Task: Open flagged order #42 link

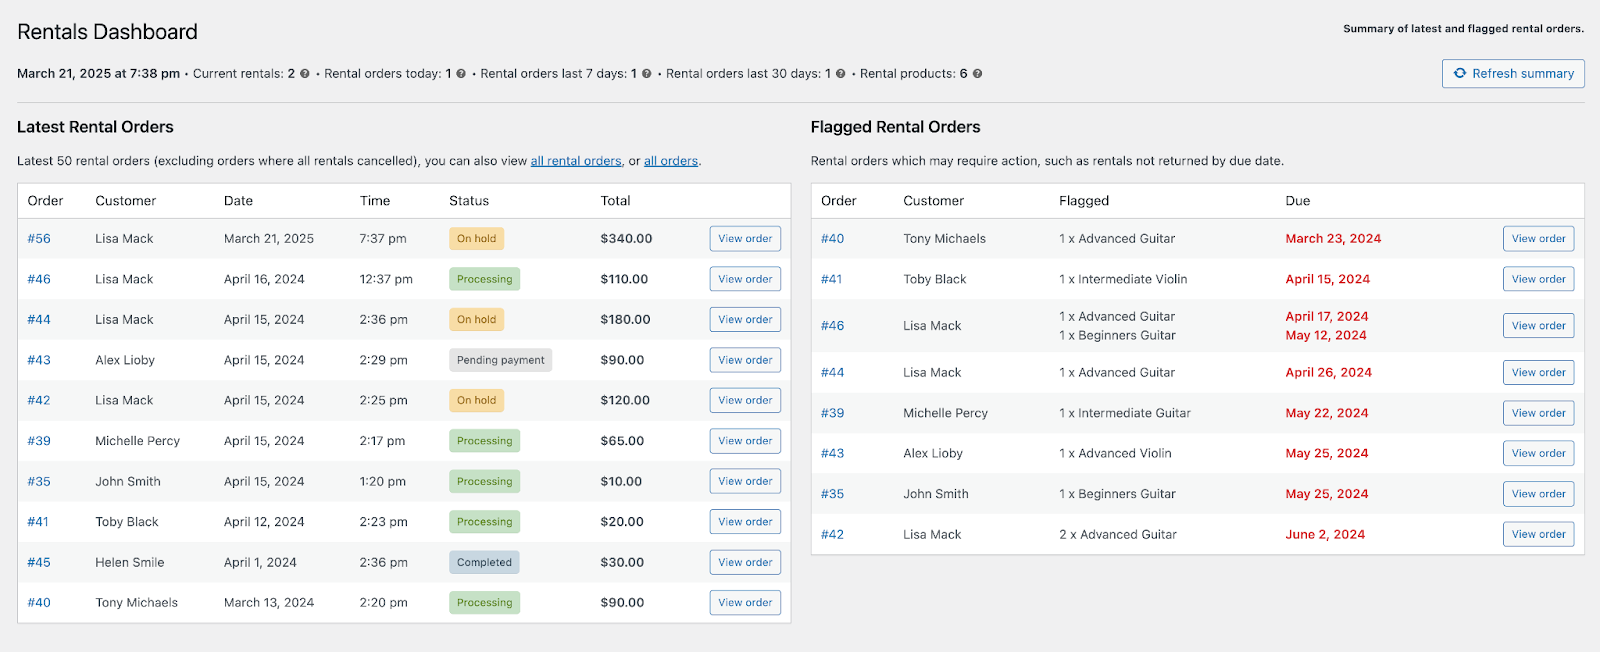Action: [x=832, y=534]
